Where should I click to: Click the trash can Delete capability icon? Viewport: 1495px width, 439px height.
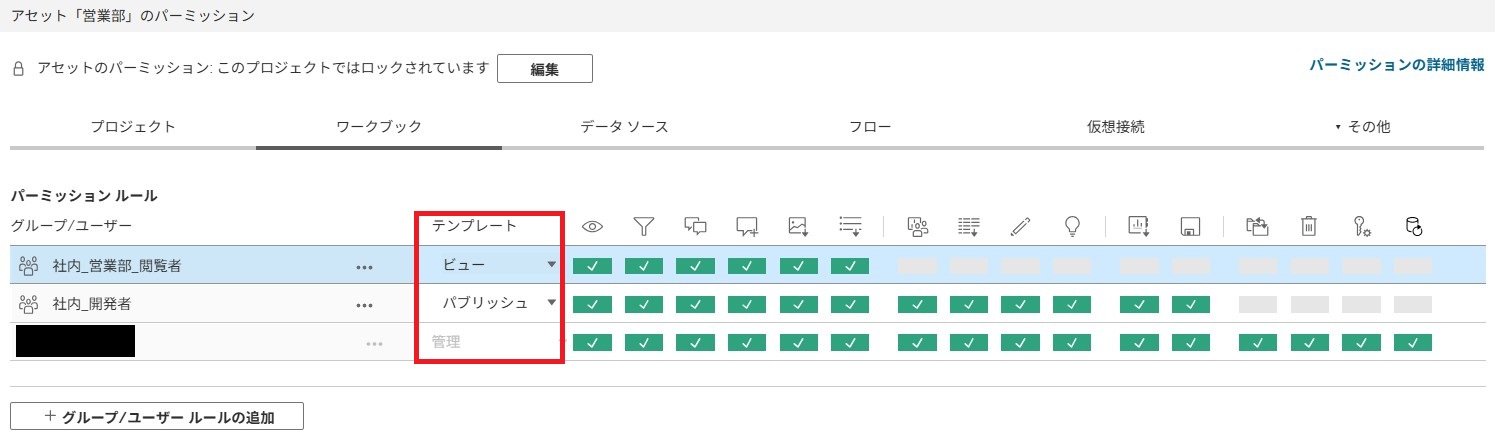click(1308, 227)
